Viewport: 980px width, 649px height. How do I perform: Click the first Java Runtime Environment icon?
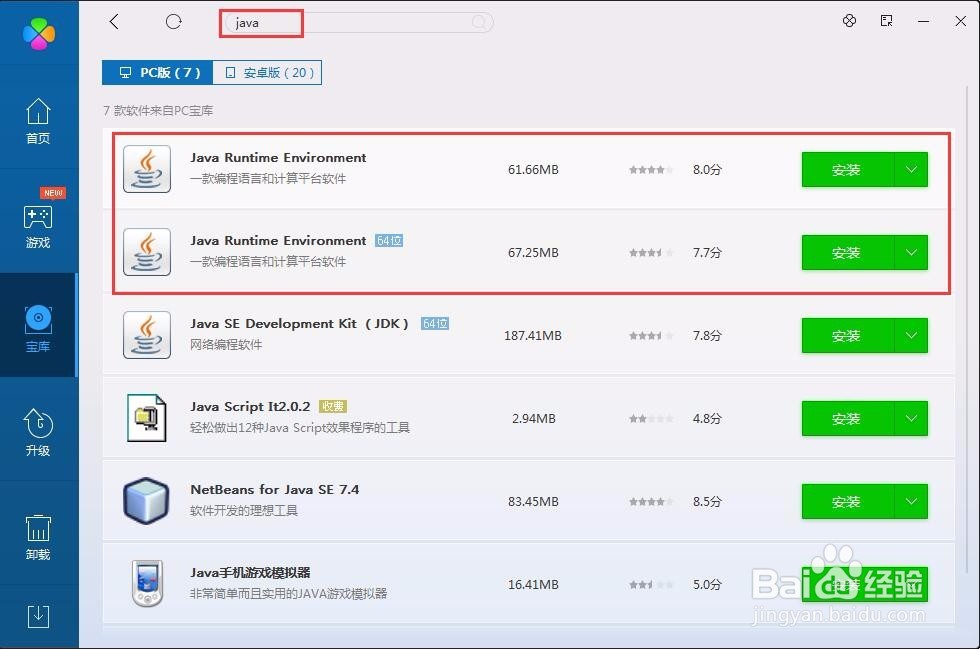click(147, 169)
